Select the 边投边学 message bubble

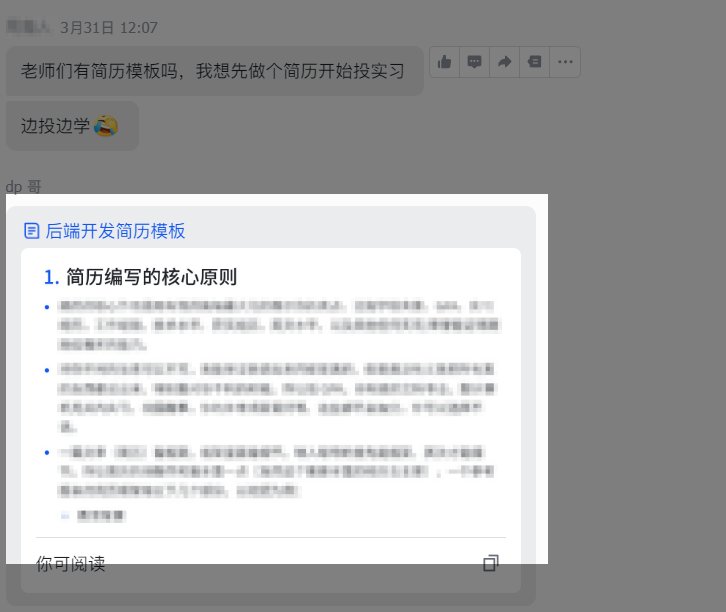click(x=72, y=126)
